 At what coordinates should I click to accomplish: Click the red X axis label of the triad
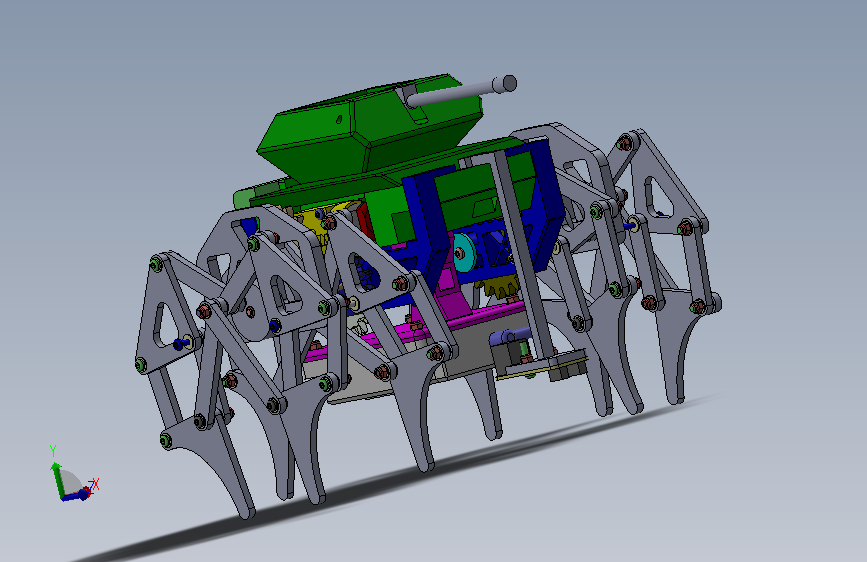tap(96, 485)
